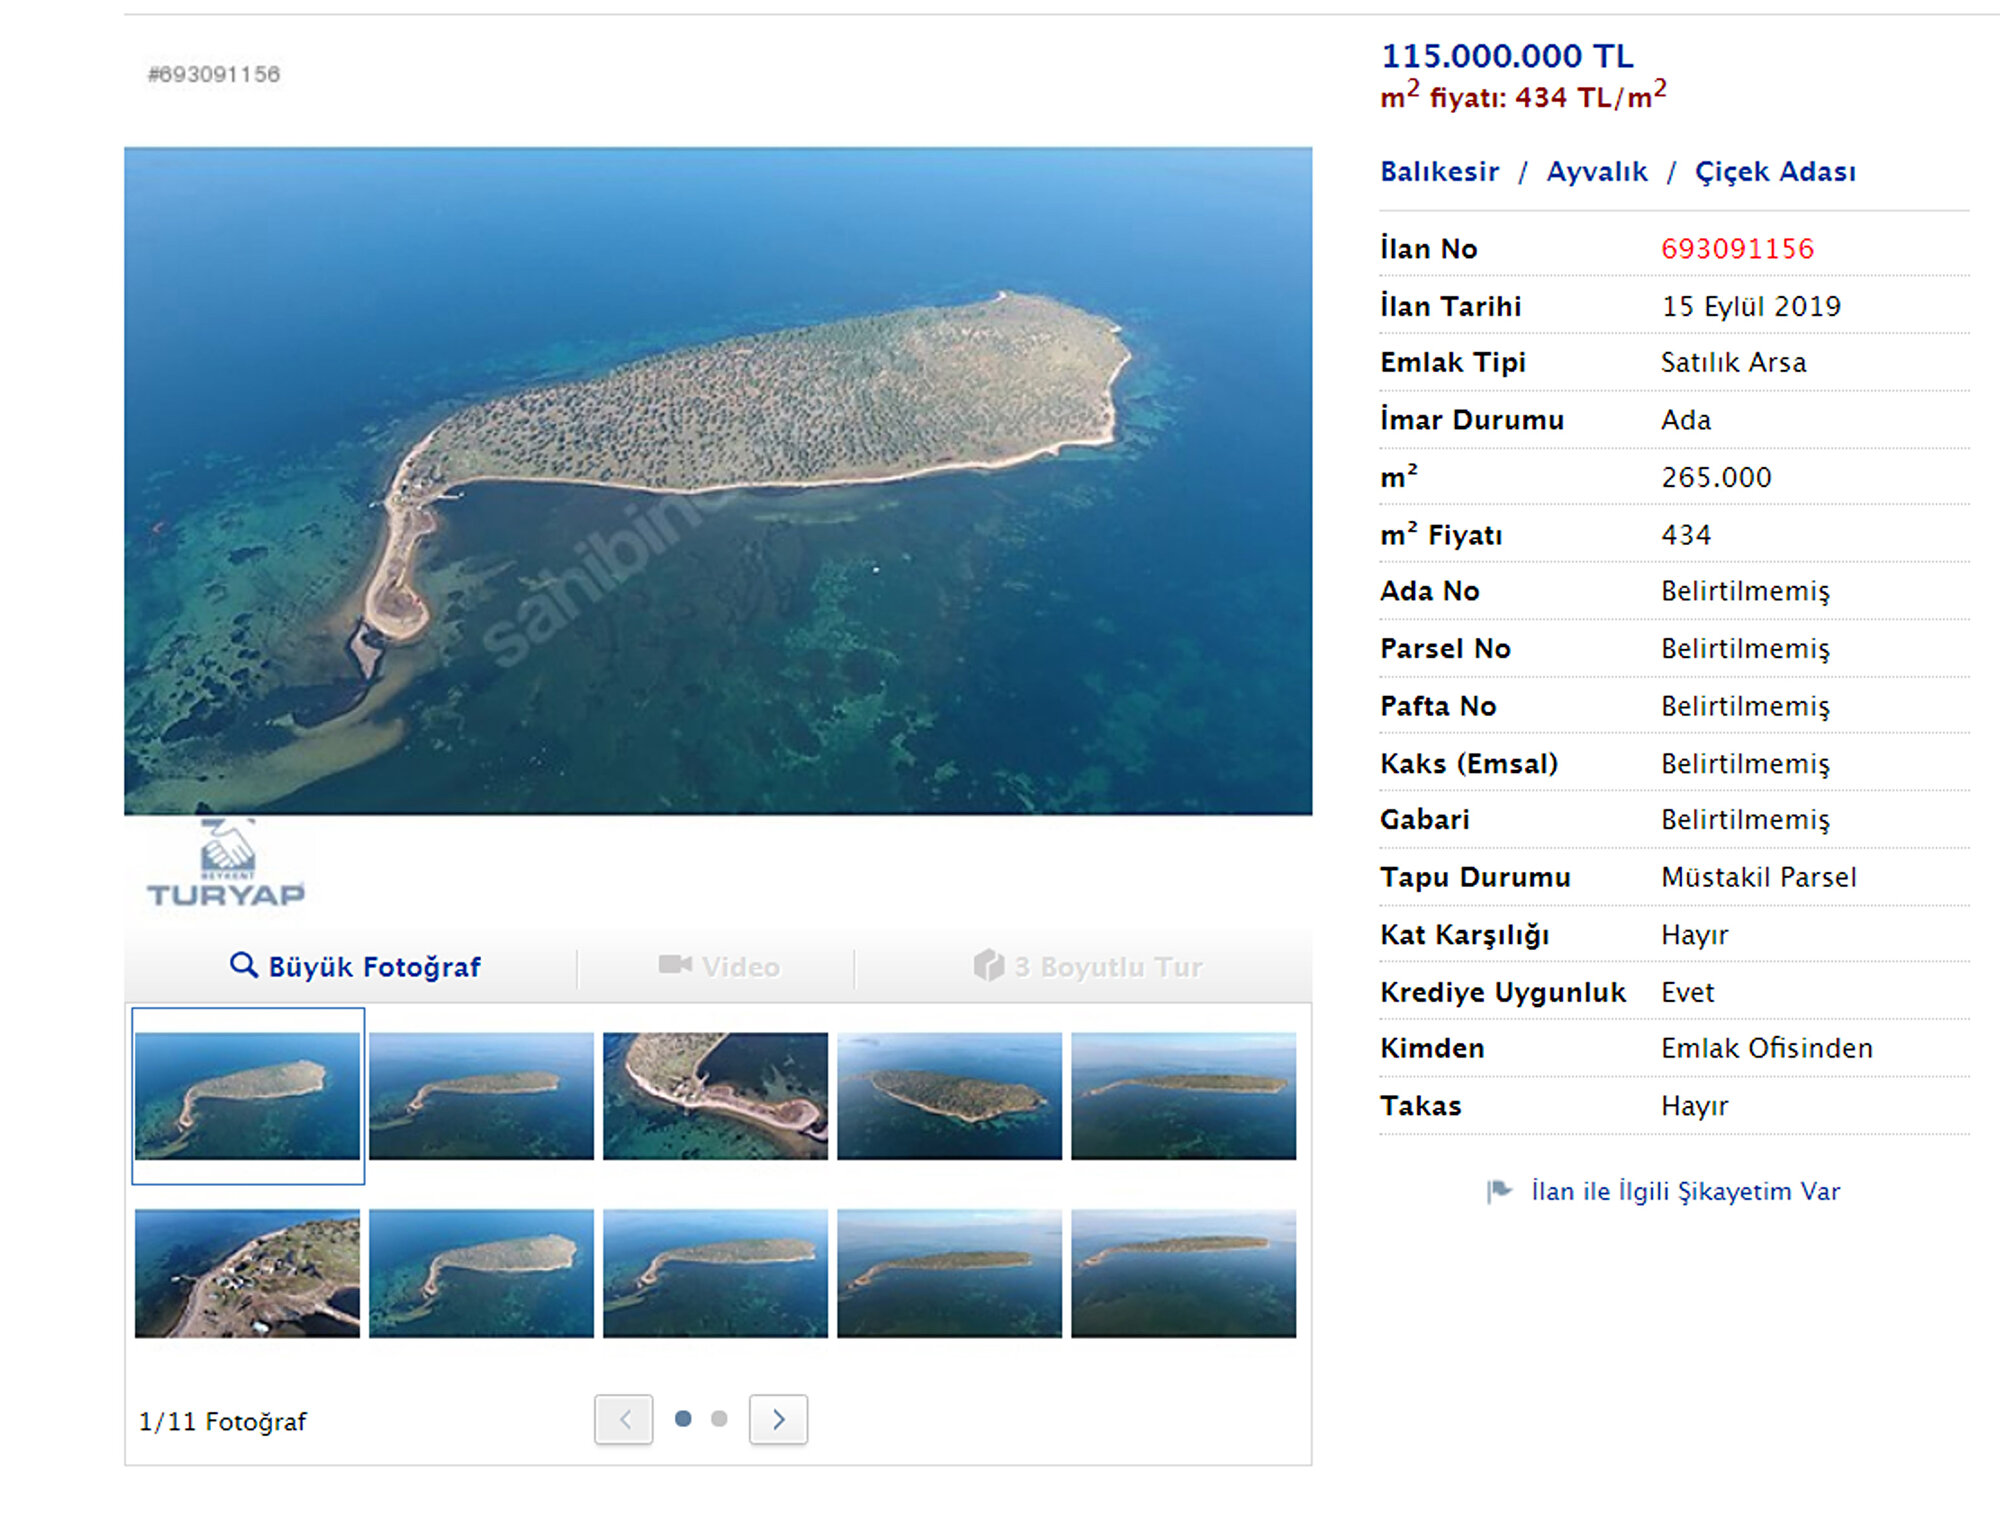Click the previous-page left arrow button

click(x=624, y=1419)
